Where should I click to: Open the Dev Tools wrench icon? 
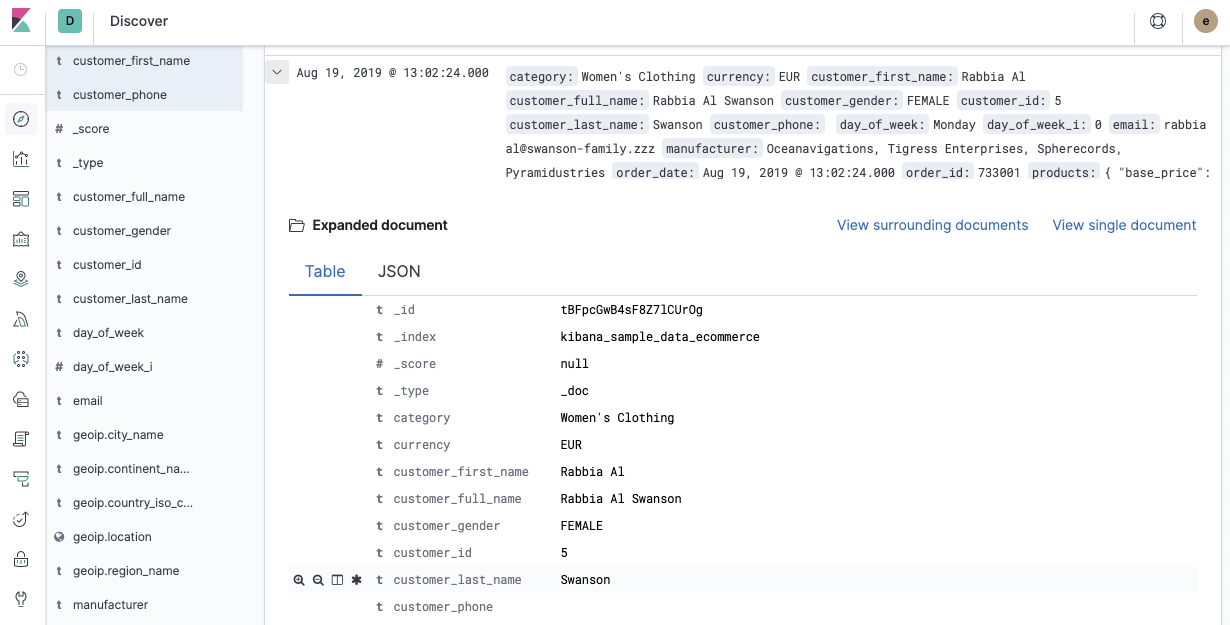[x=21, y=599]
